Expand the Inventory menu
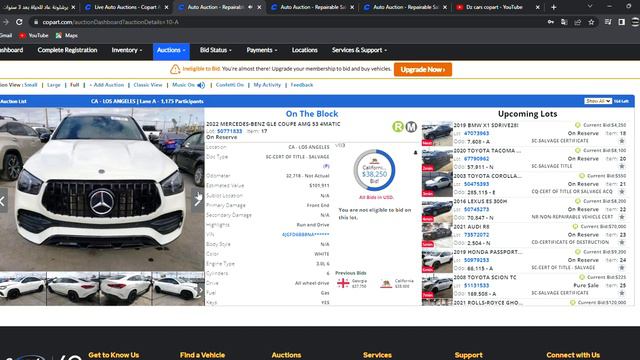640x360 pixels. 127,50
